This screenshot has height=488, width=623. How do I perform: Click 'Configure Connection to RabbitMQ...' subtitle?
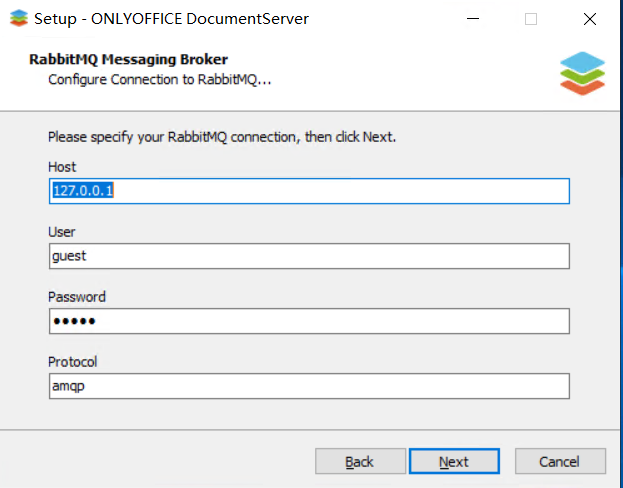(159, 79)
